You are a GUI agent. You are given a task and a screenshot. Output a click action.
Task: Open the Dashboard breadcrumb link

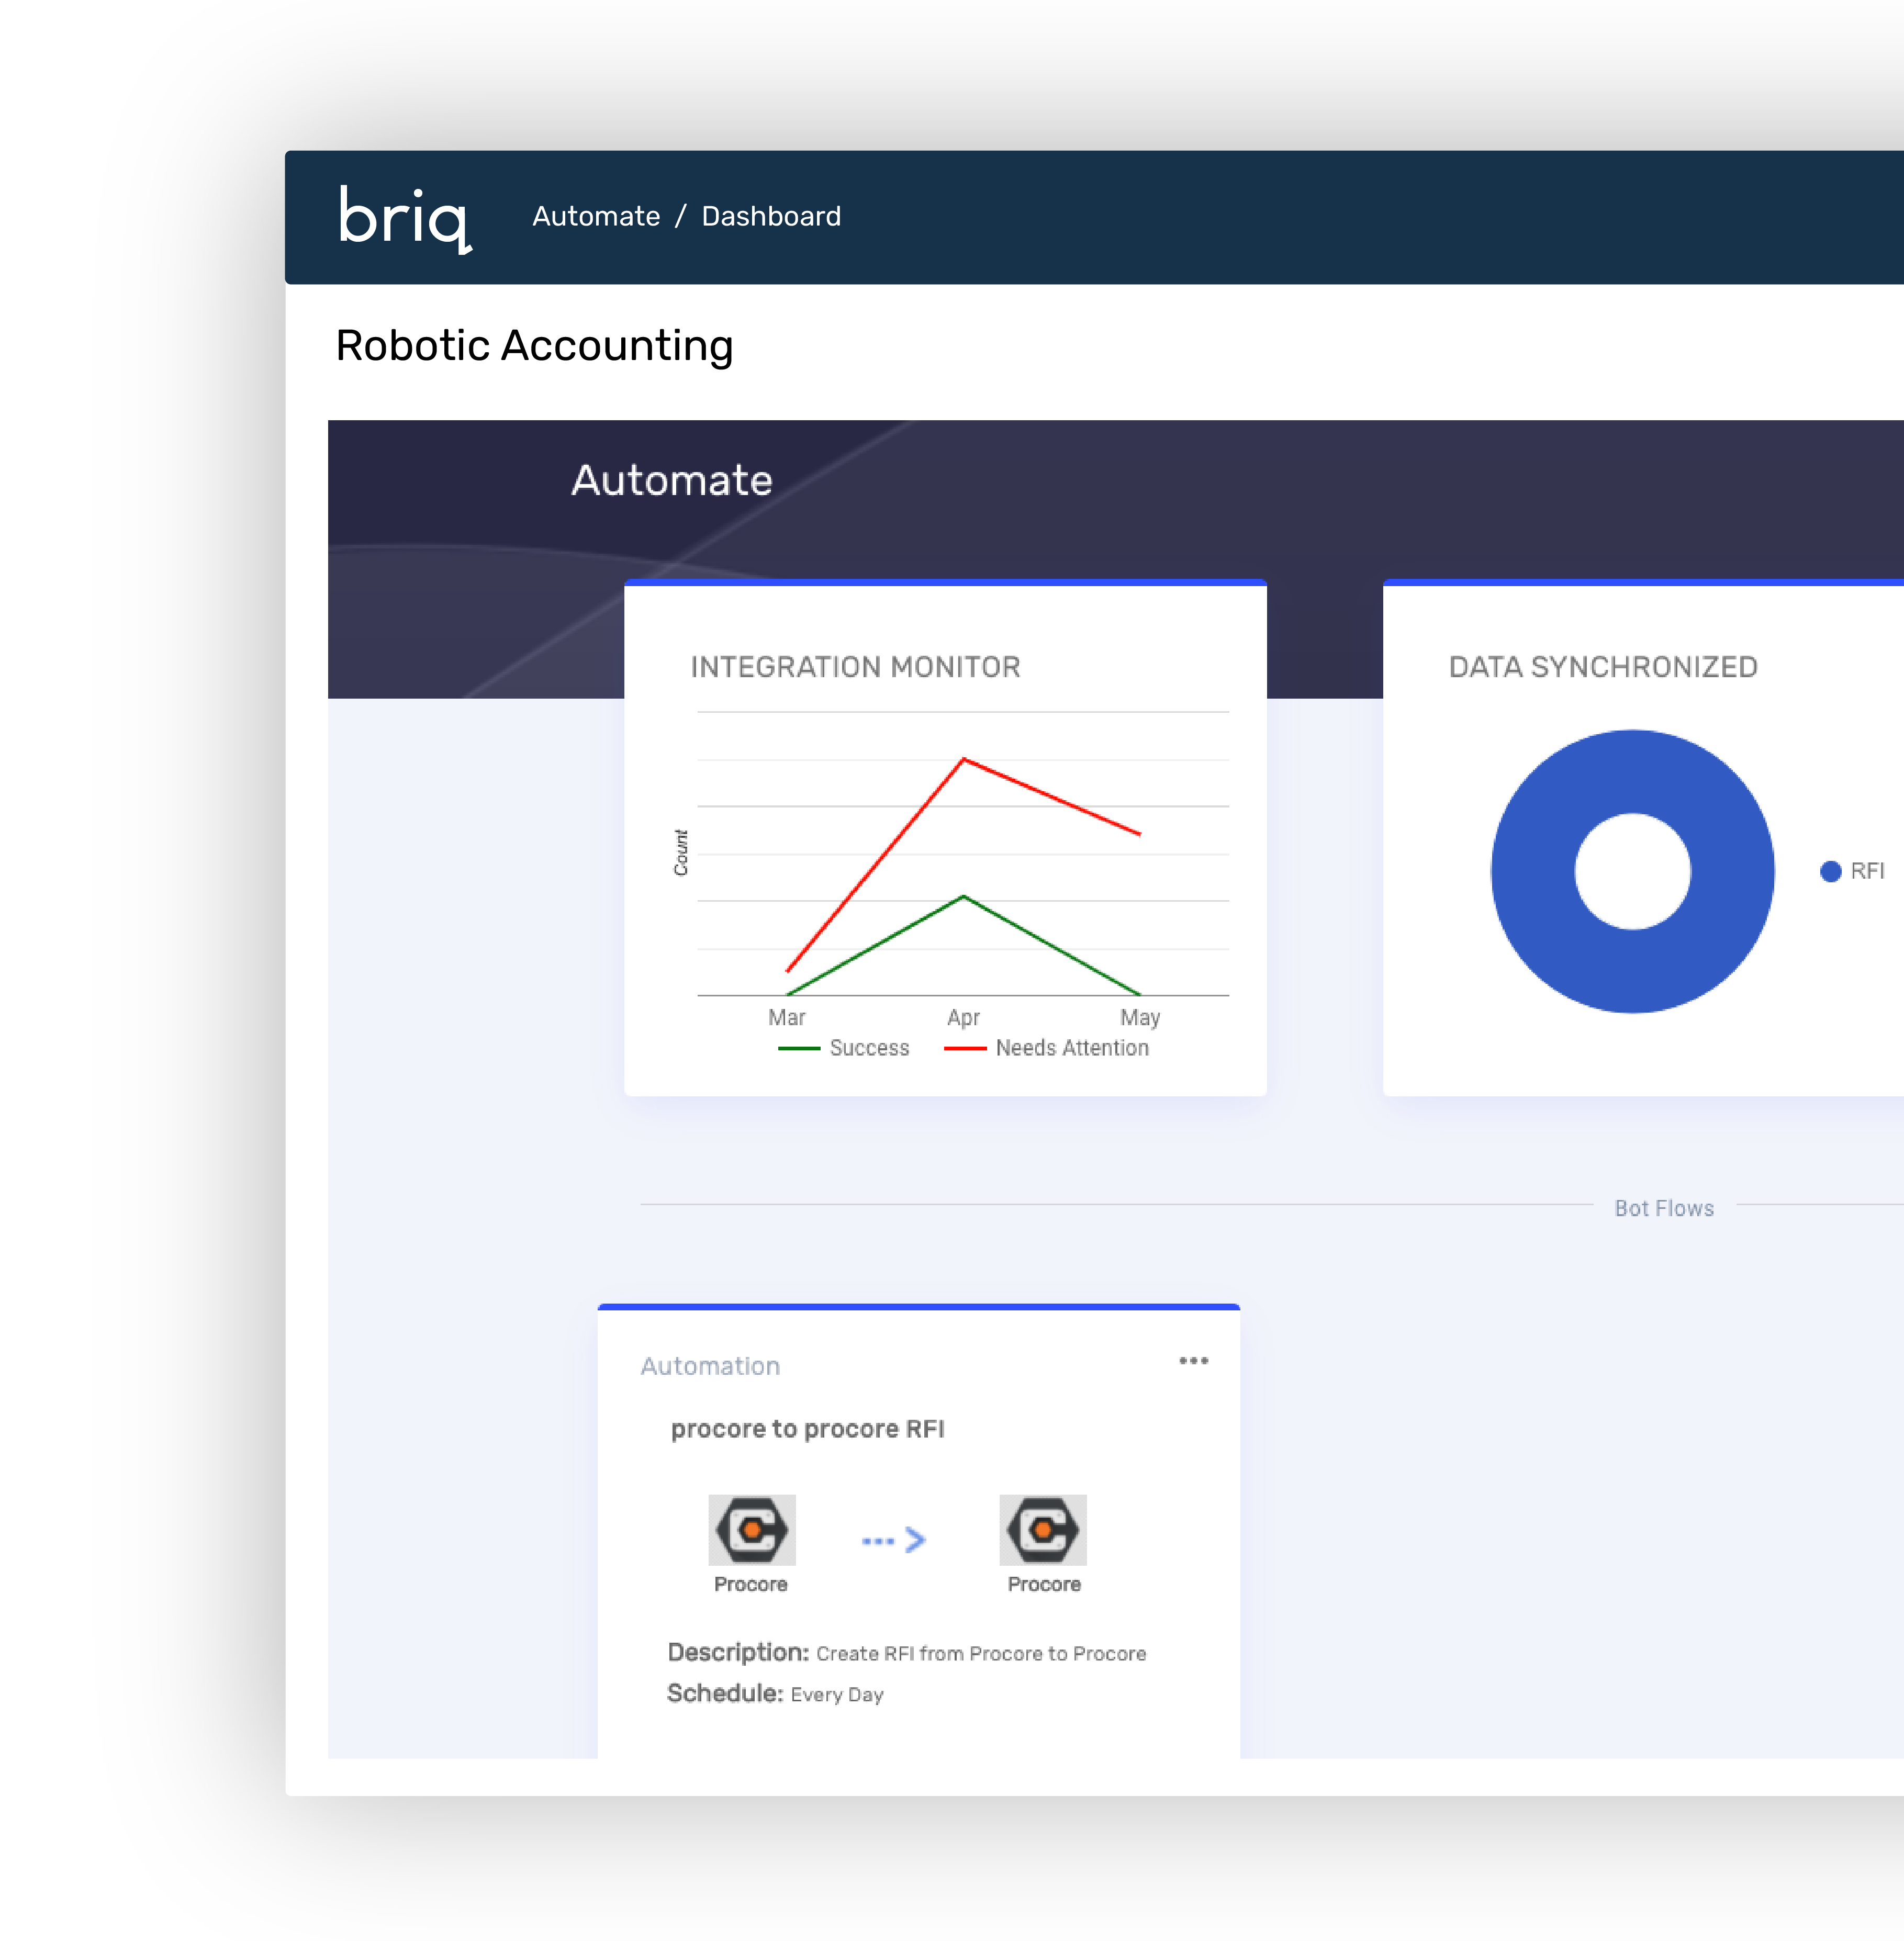(771, 216)
